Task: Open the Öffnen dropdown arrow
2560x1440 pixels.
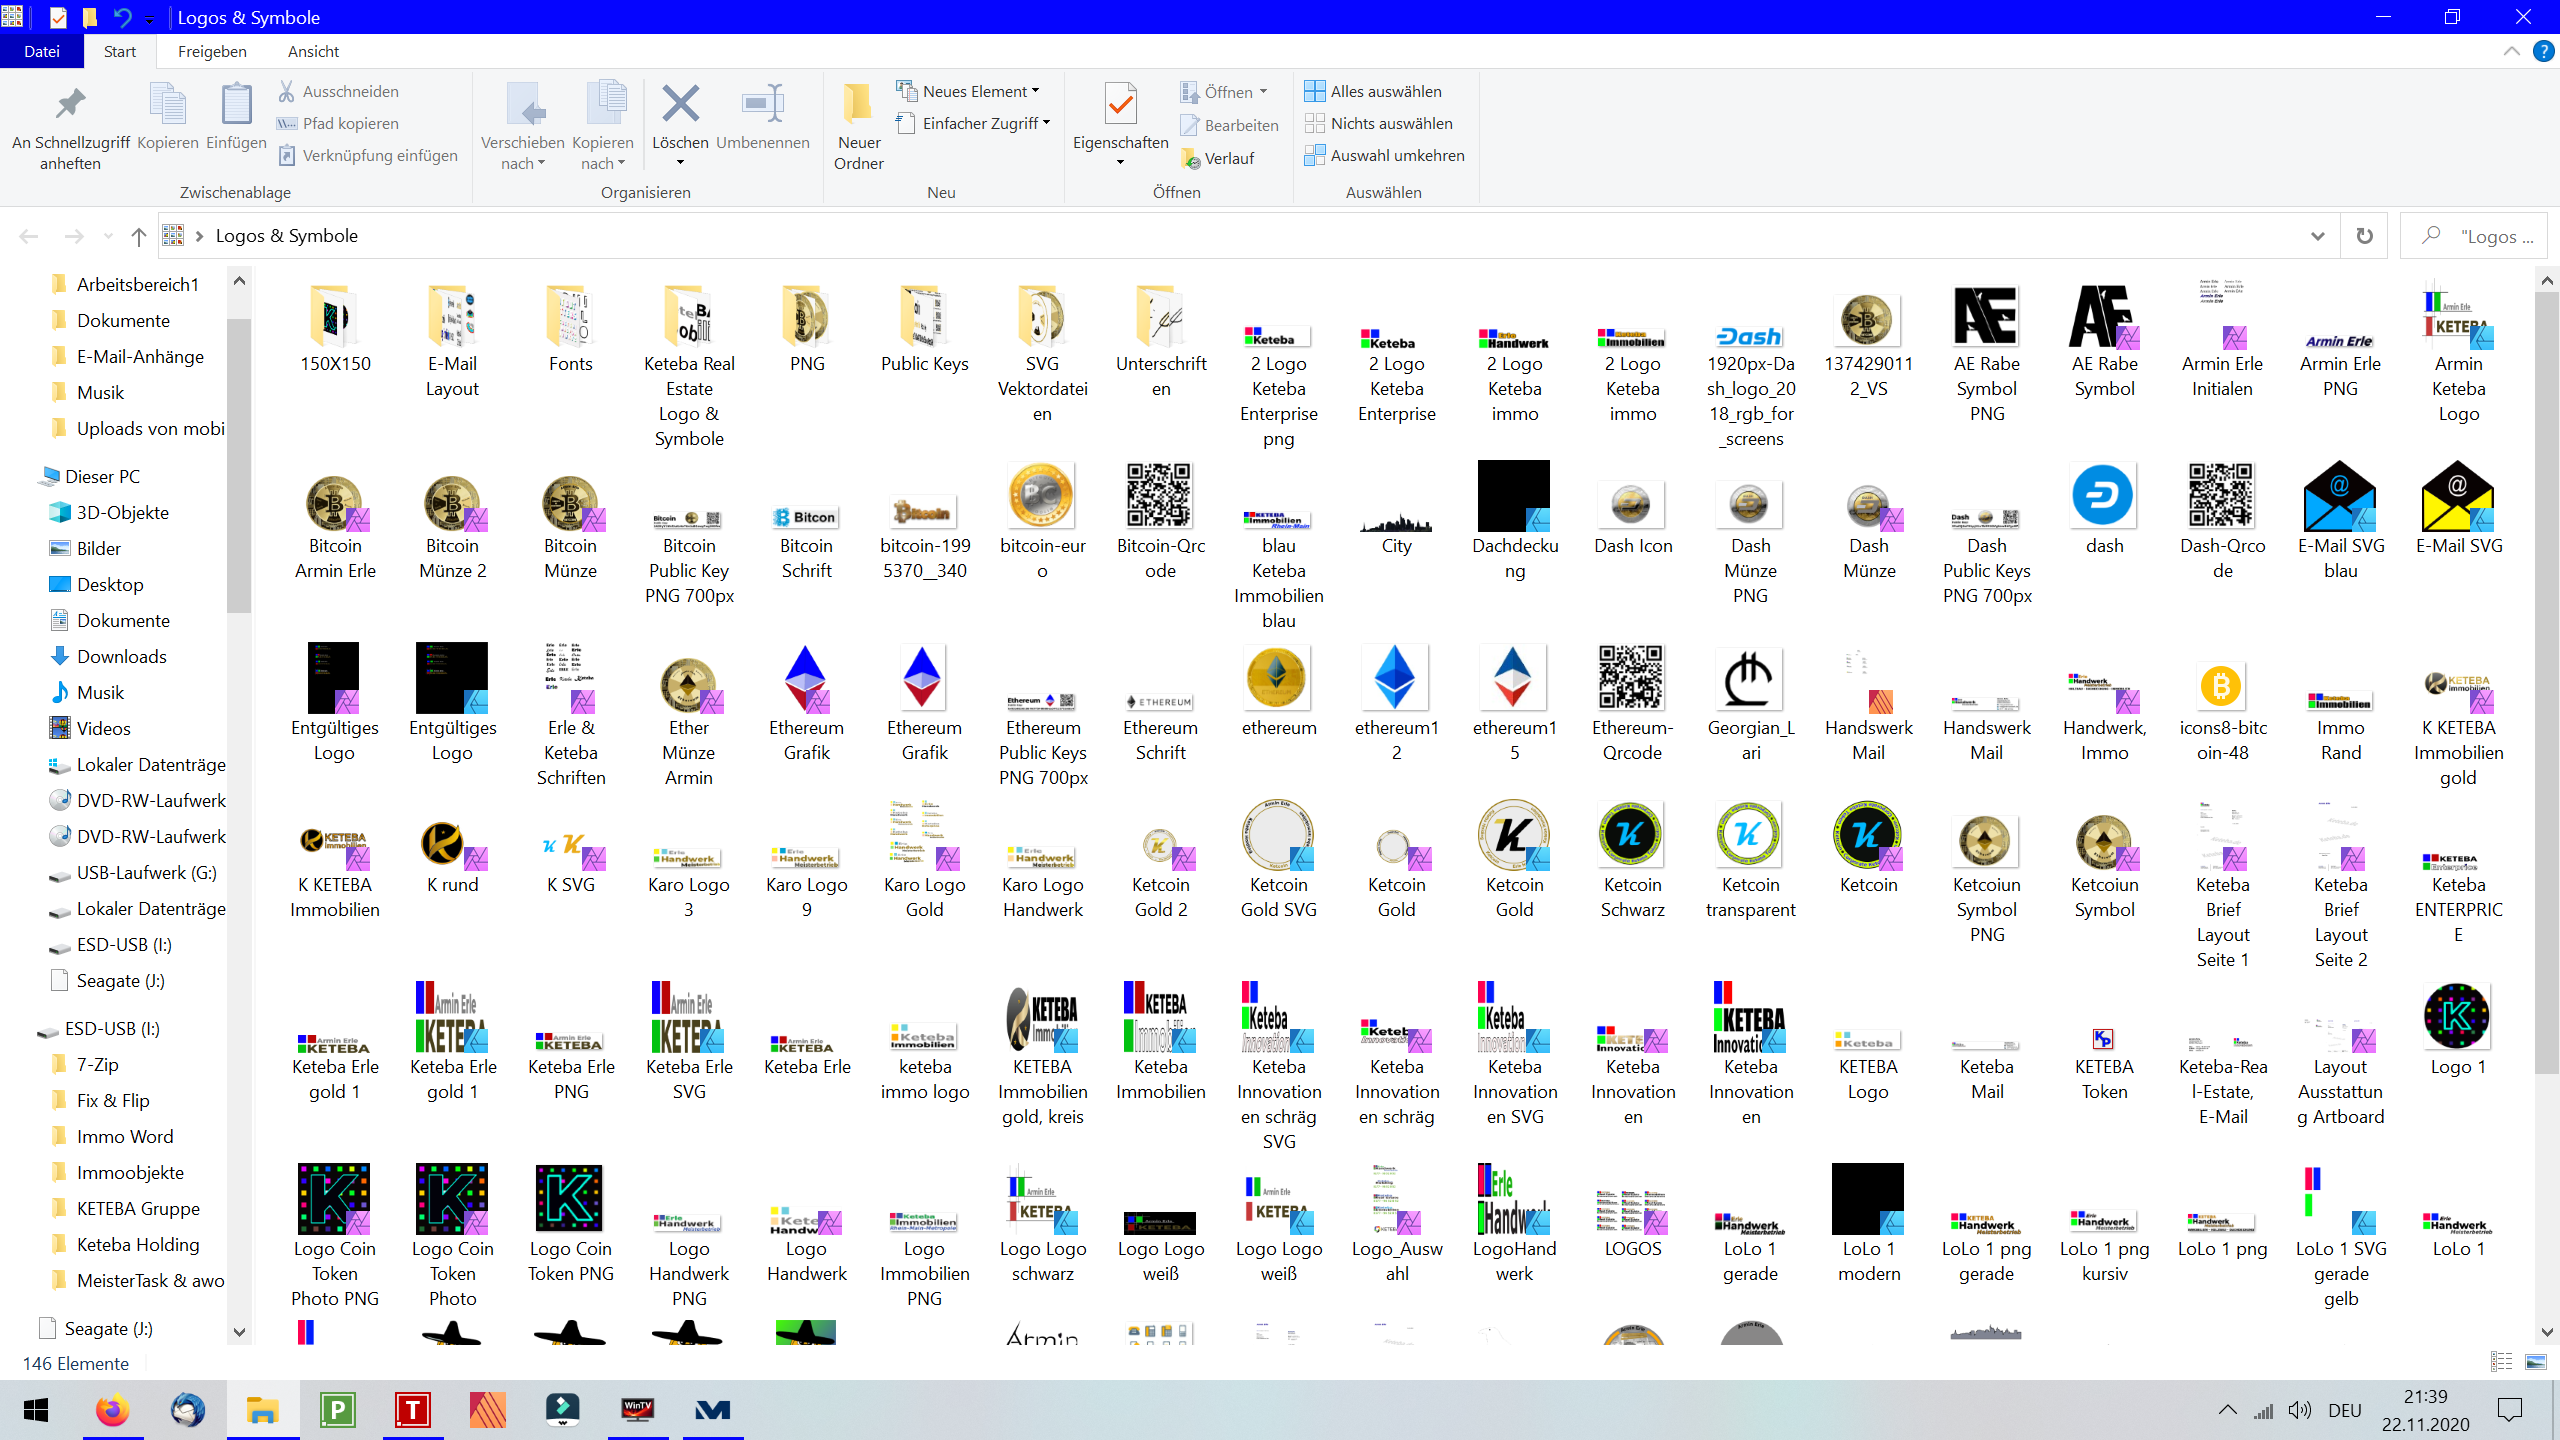Action: pos(1264,92)
